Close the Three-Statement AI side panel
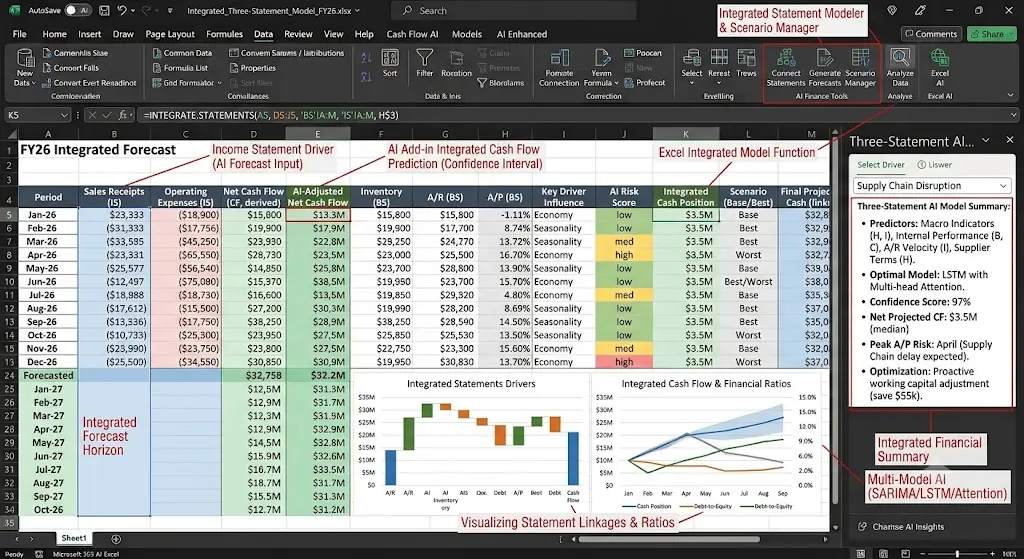The image size is (1024, 559). [x=1010, y=140]
